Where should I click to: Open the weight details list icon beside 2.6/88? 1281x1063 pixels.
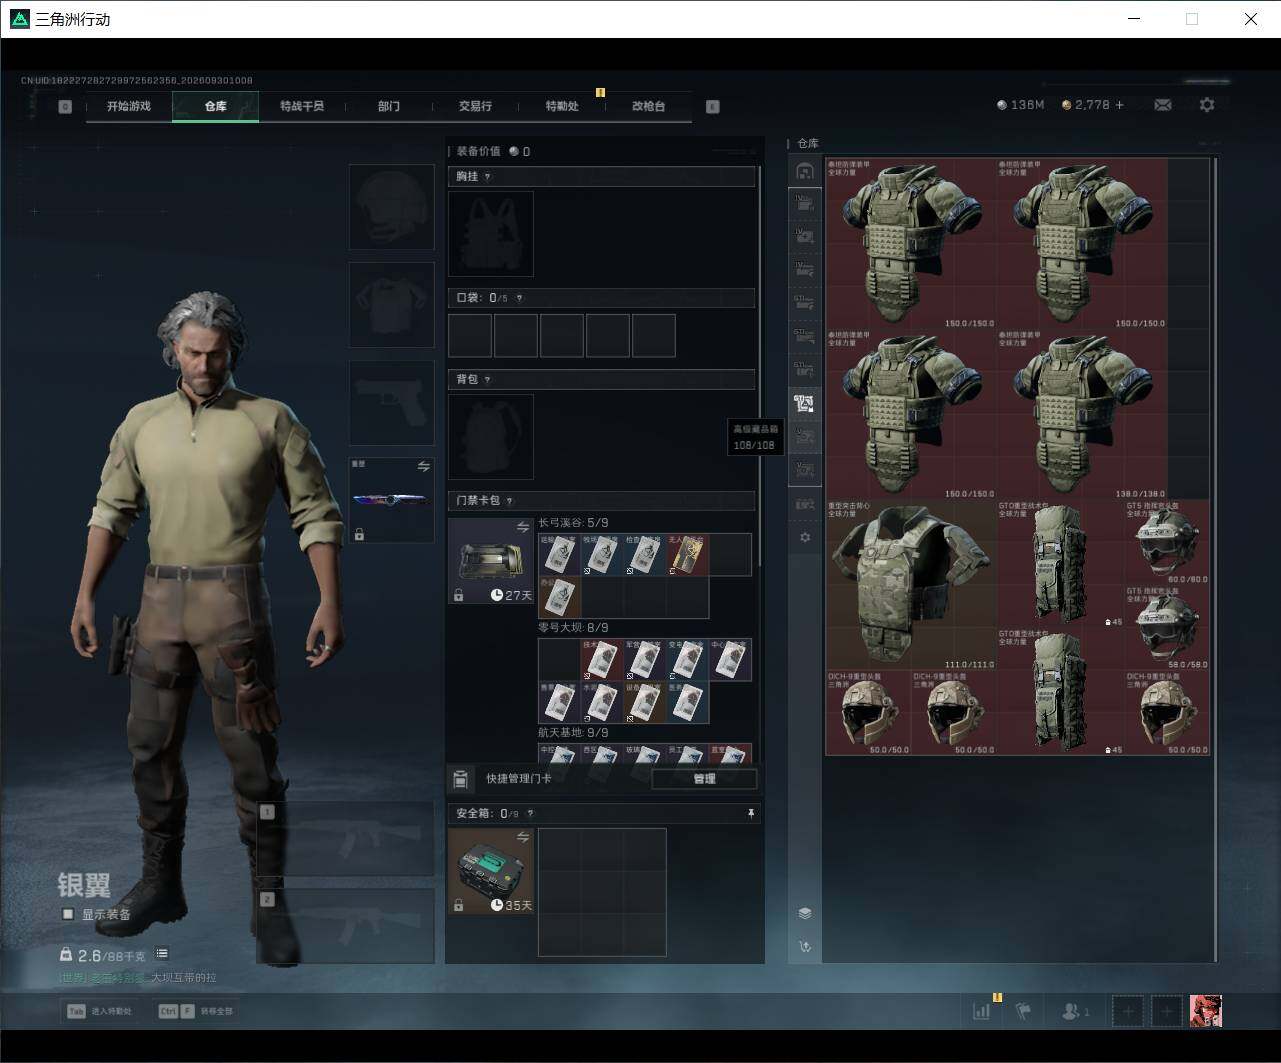162,954
